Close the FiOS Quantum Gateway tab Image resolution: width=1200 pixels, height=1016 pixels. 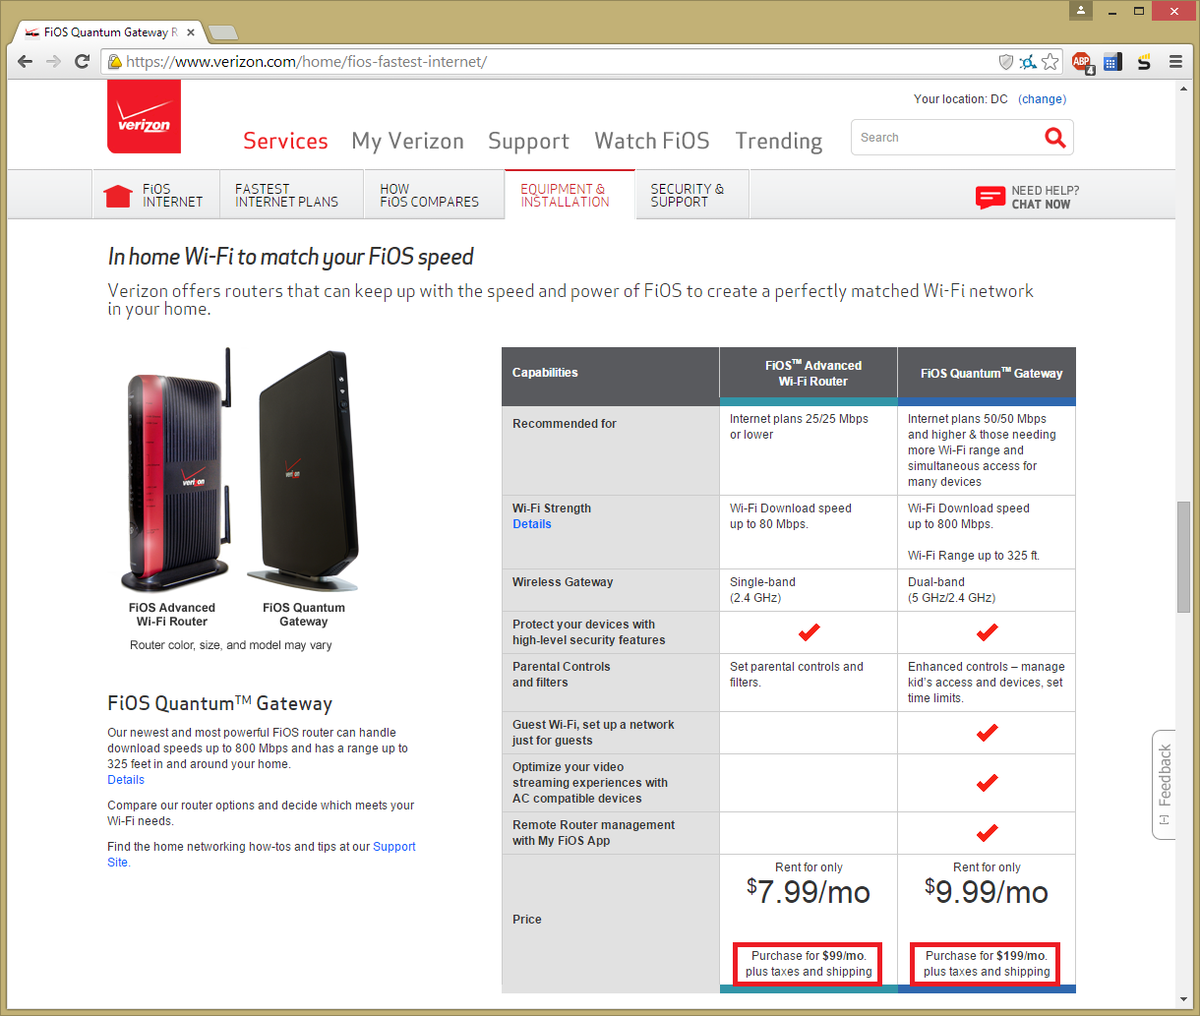pyautogui.click(x=191, y=32)
